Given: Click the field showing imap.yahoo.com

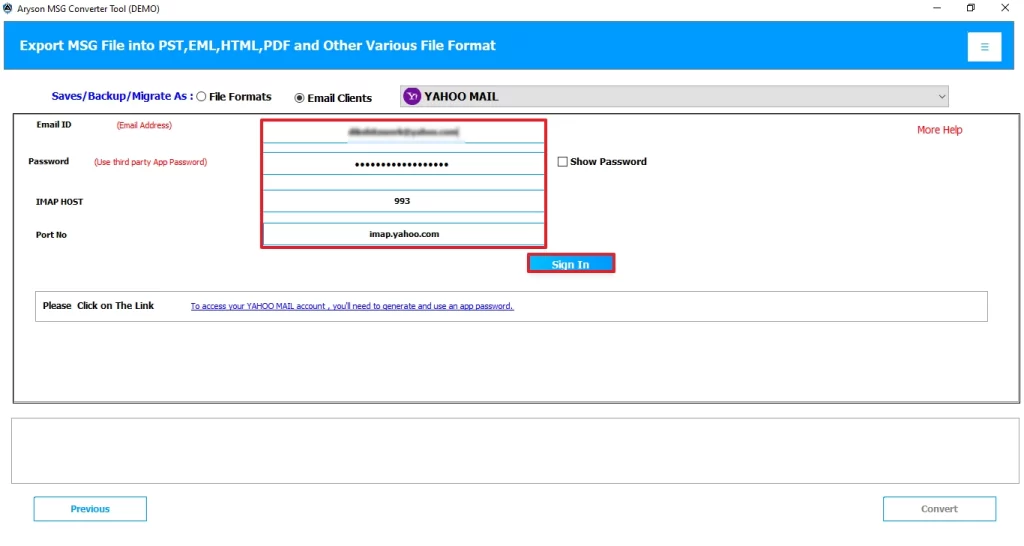Looking at the screenshot, I should pyautogui.click(x=404, y=234).
